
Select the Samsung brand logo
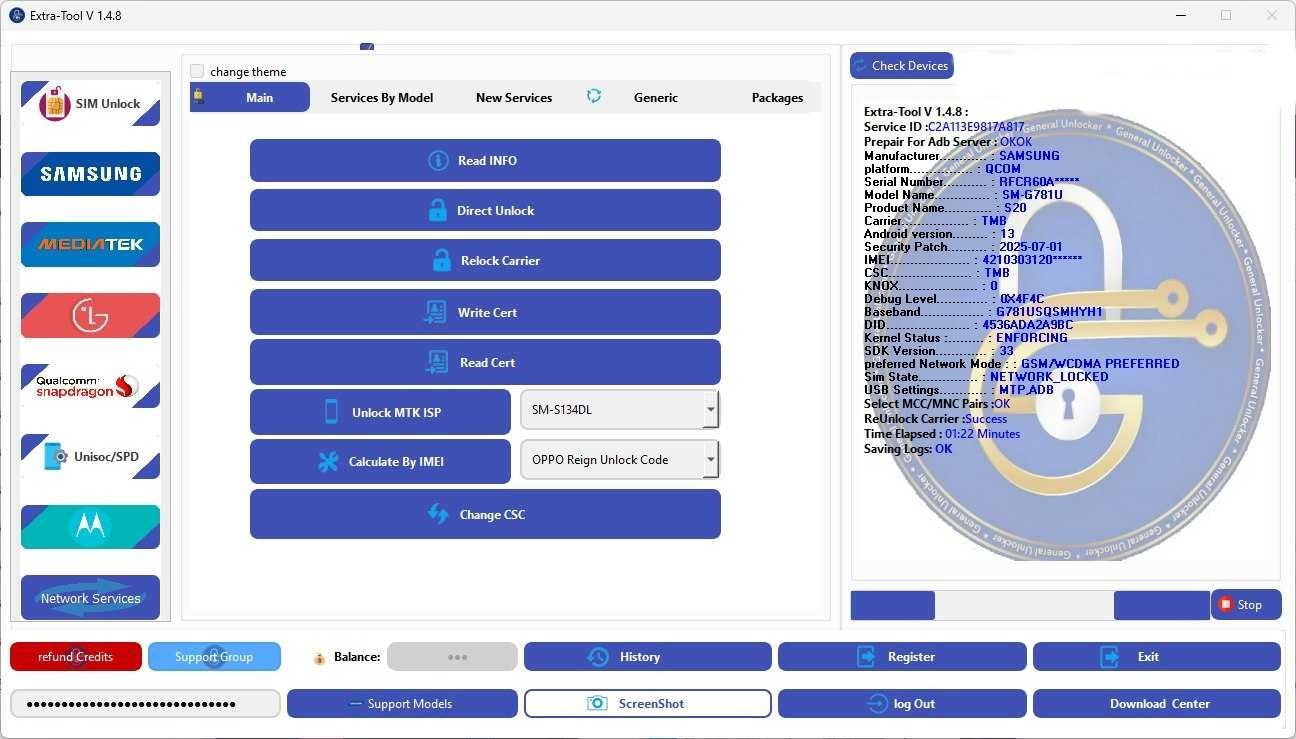90,174
